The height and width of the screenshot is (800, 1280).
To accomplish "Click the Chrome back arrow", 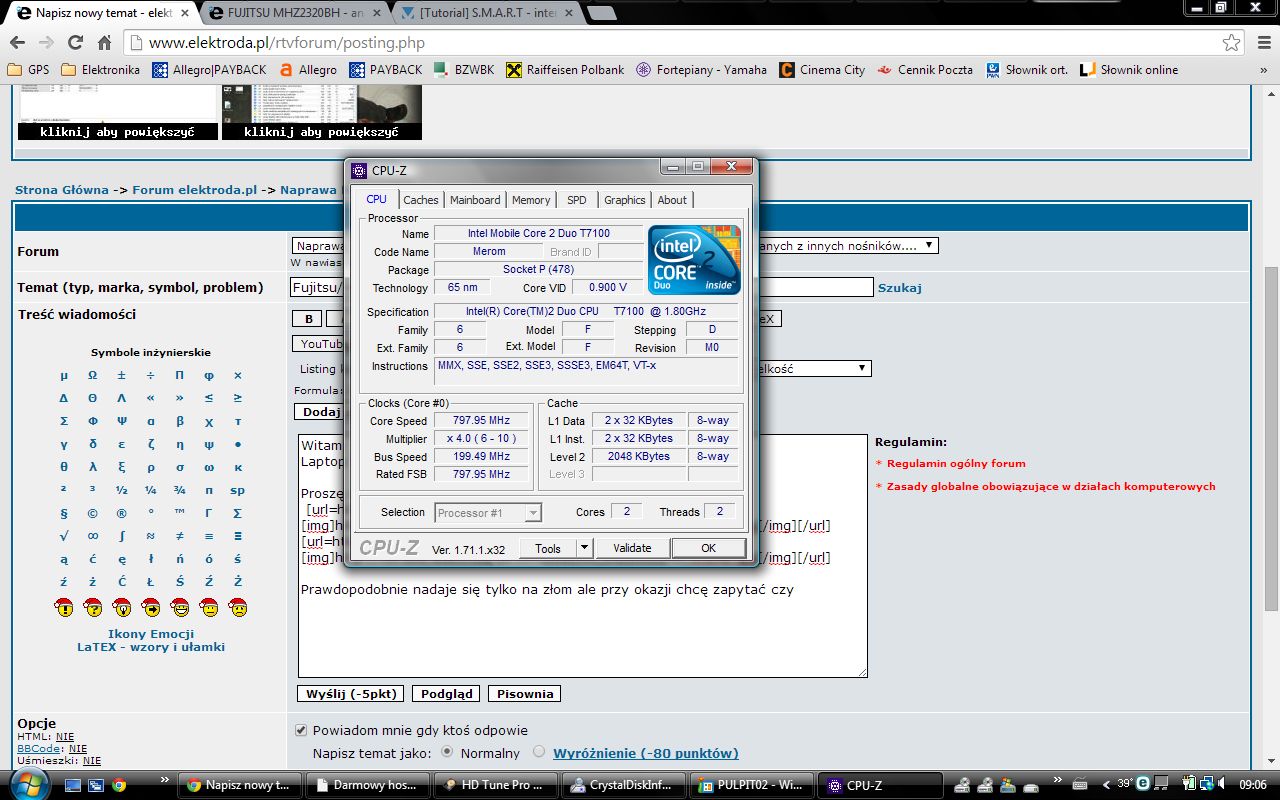I will 17,42.
